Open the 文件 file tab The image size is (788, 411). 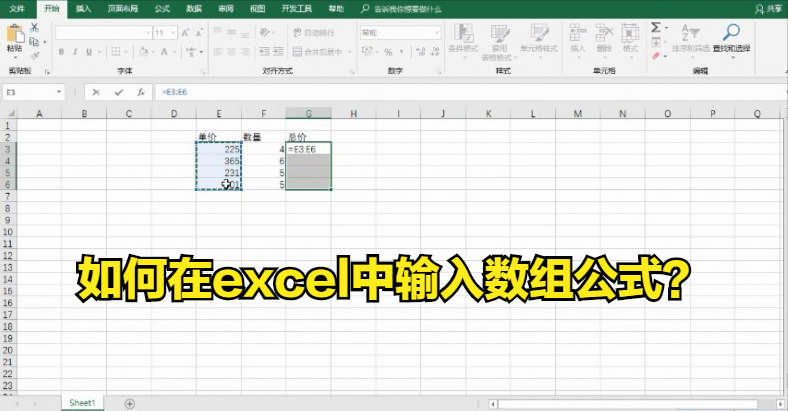click(x=17, y=9)
